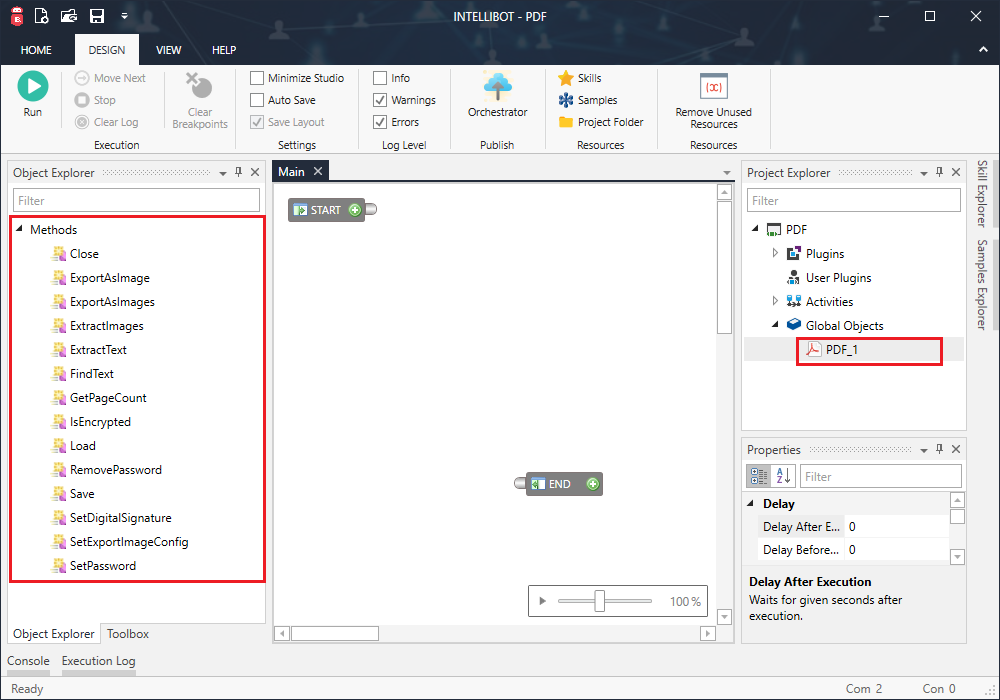Open the HOME ribbon tab
This screenshot has width=1000, height=700.
36,50
